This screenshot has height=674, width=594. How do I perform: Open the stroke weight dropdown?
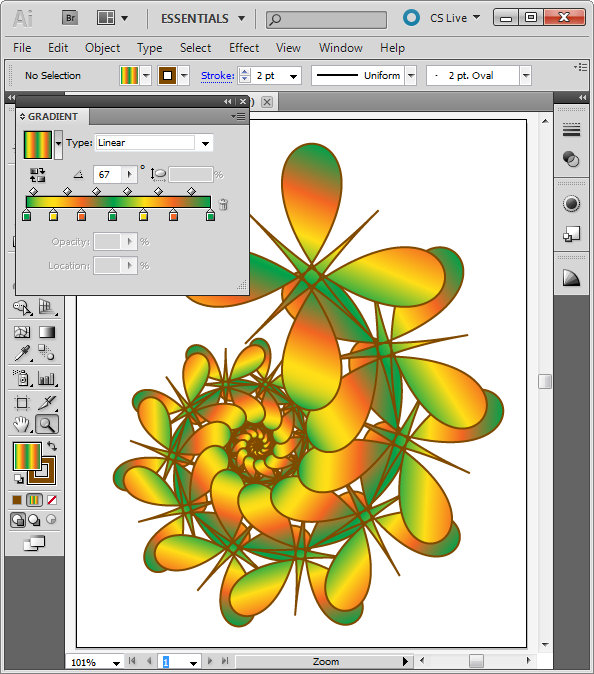(x=294, y=76)
